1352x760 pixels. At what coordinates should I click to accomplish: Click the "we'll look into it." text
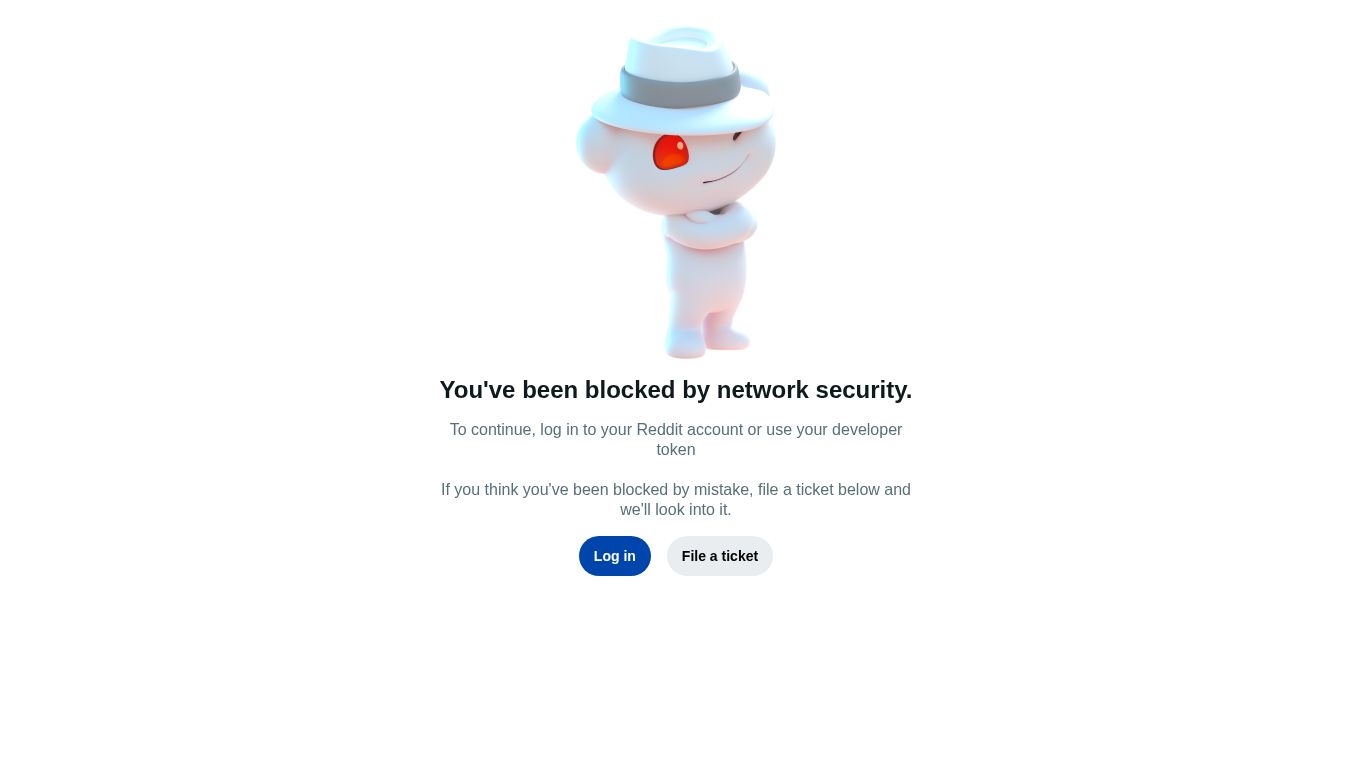pyautogui.click(x=676, y=510)
